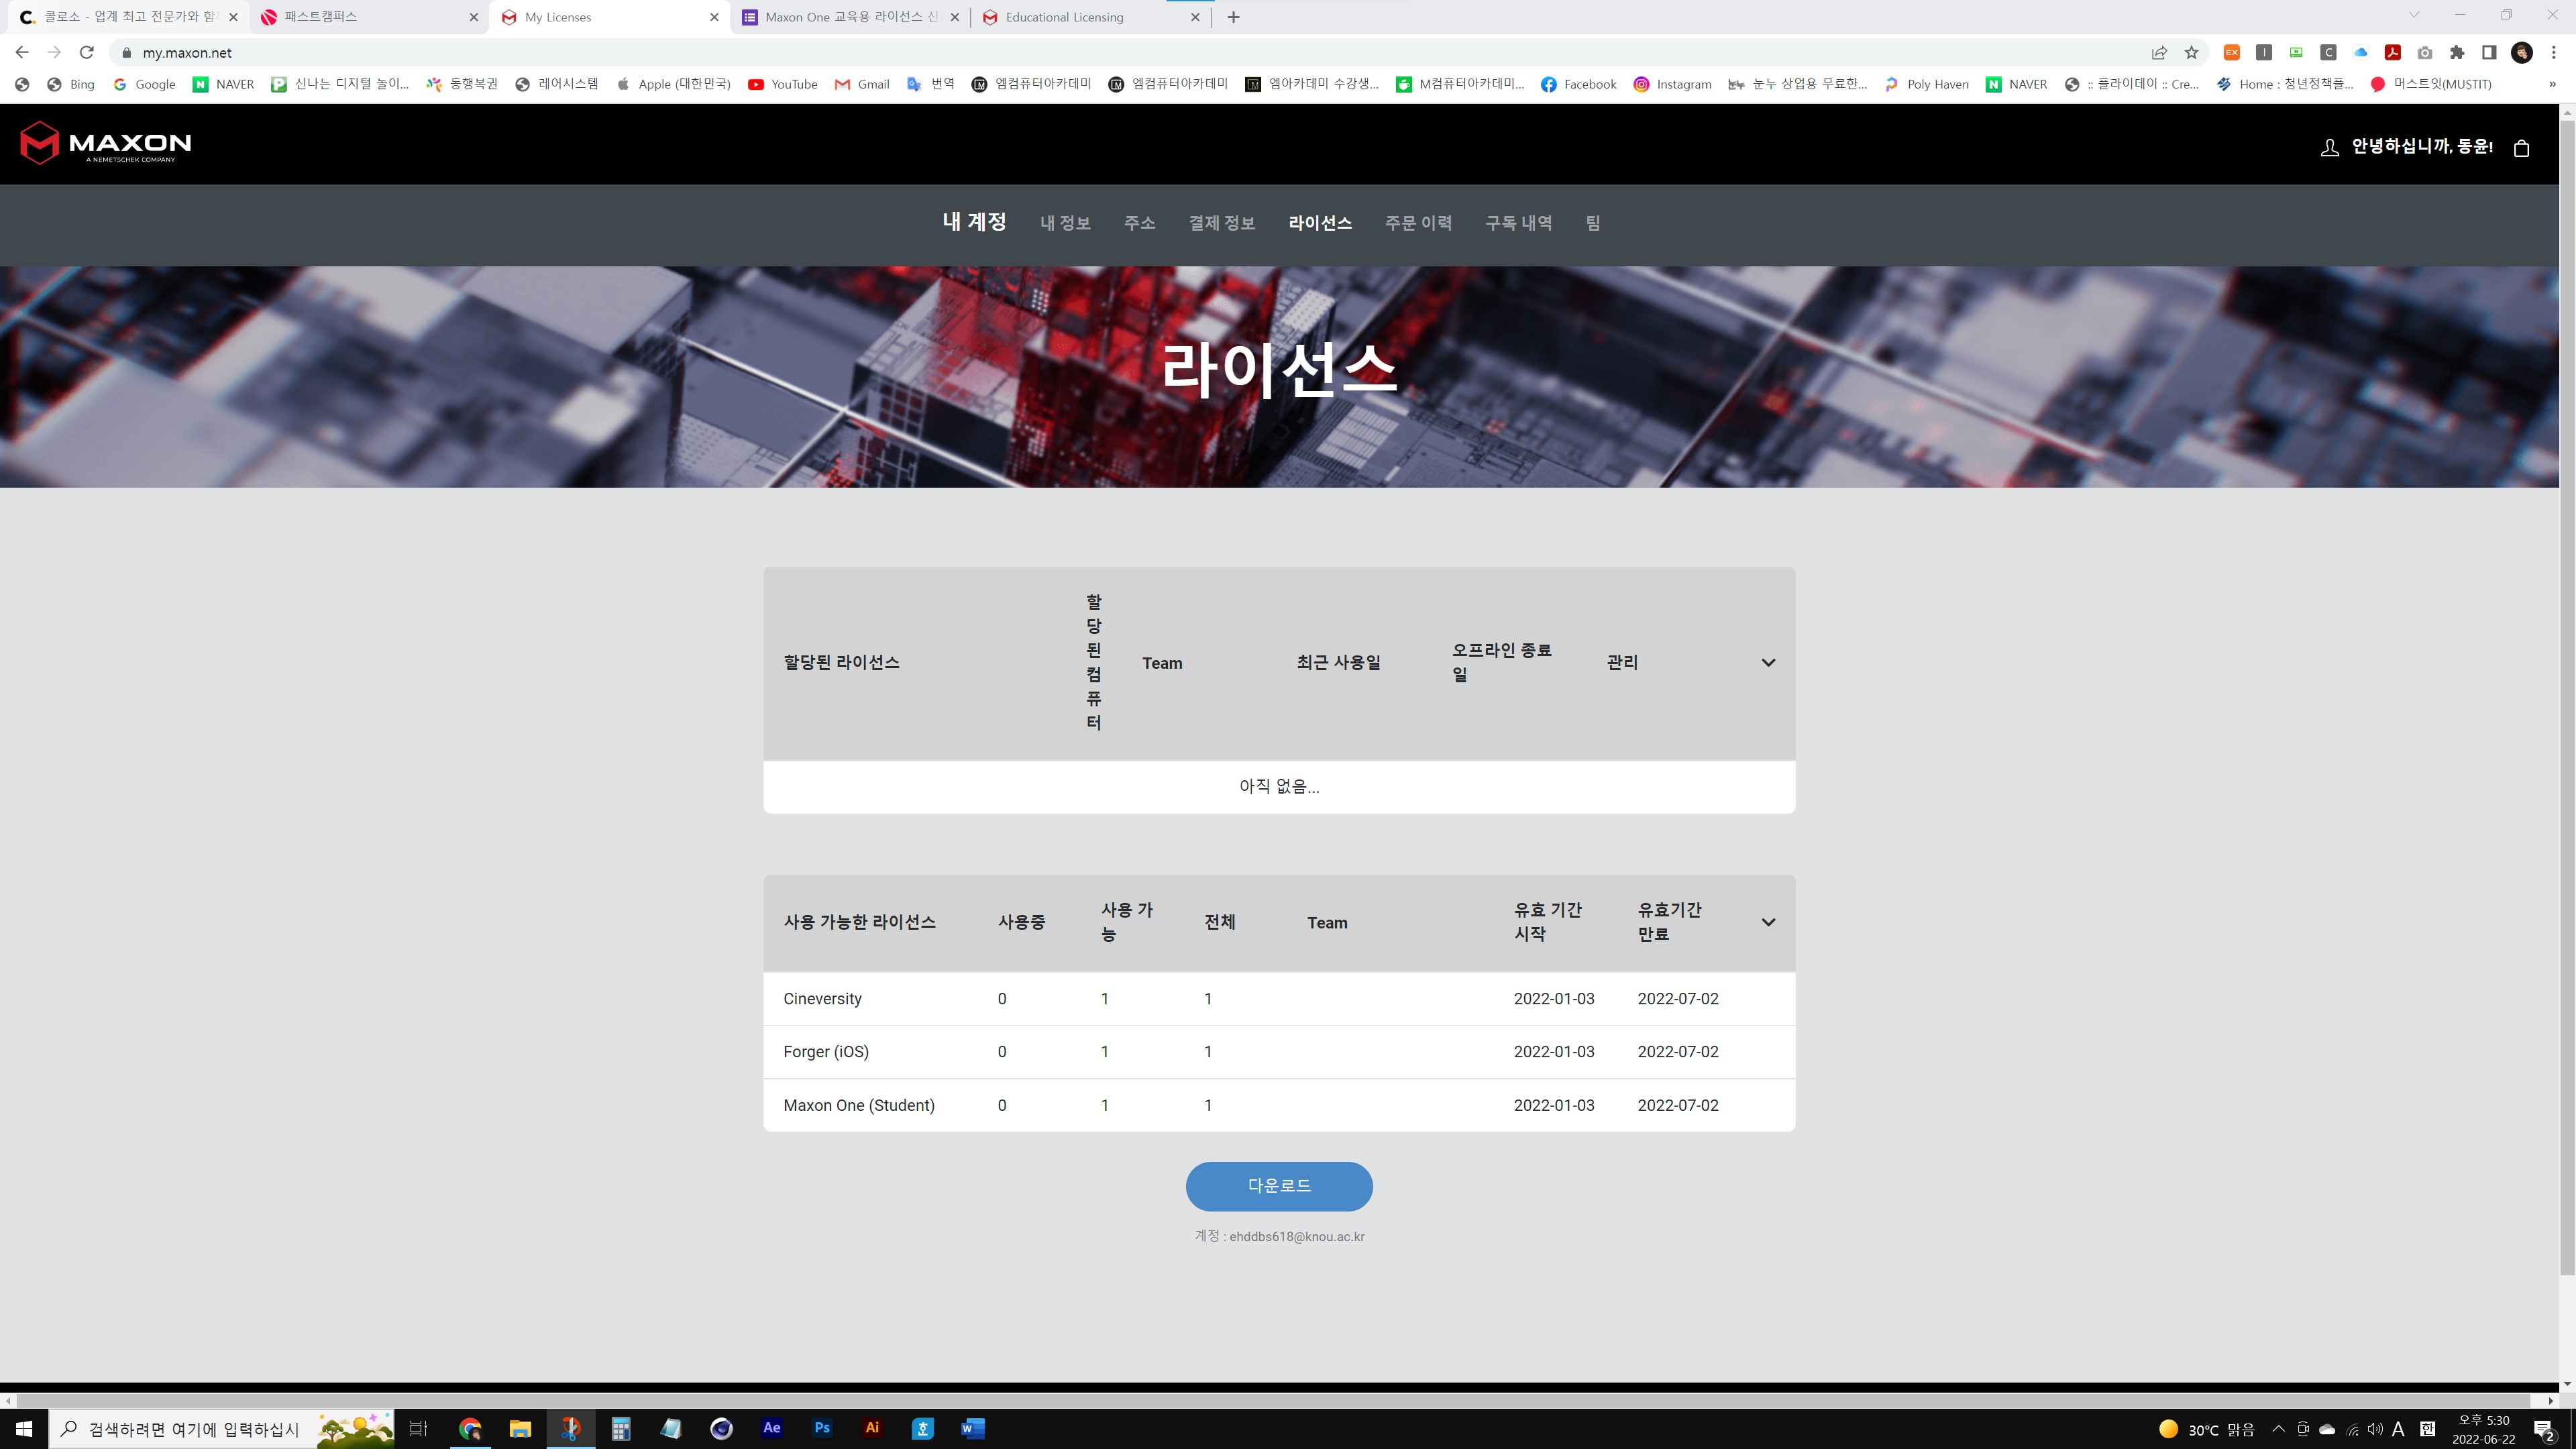Viewport: 2576px width, 1449px height.
Task: Bookmark this page with star icon
Action: 2191,52
